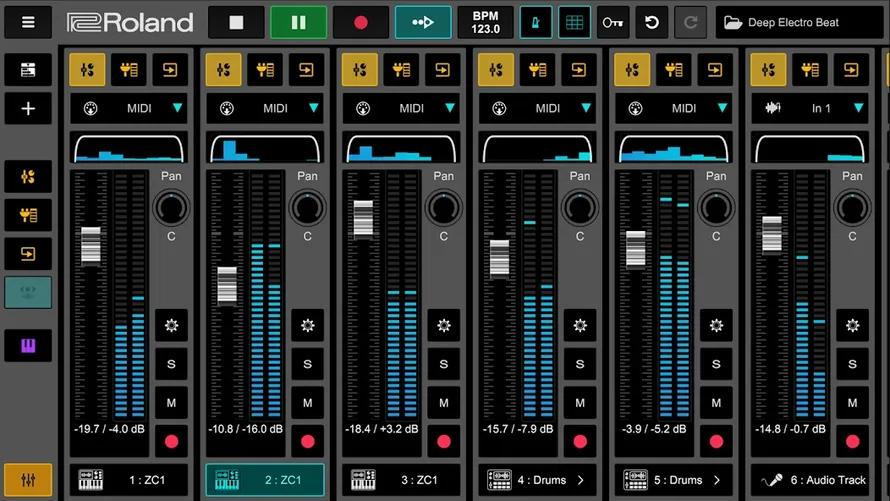Image resolution: width=890 pixels, height=501 pixels.
Task: Click the undo arrow icon
Action: click(x=652, y=22)
